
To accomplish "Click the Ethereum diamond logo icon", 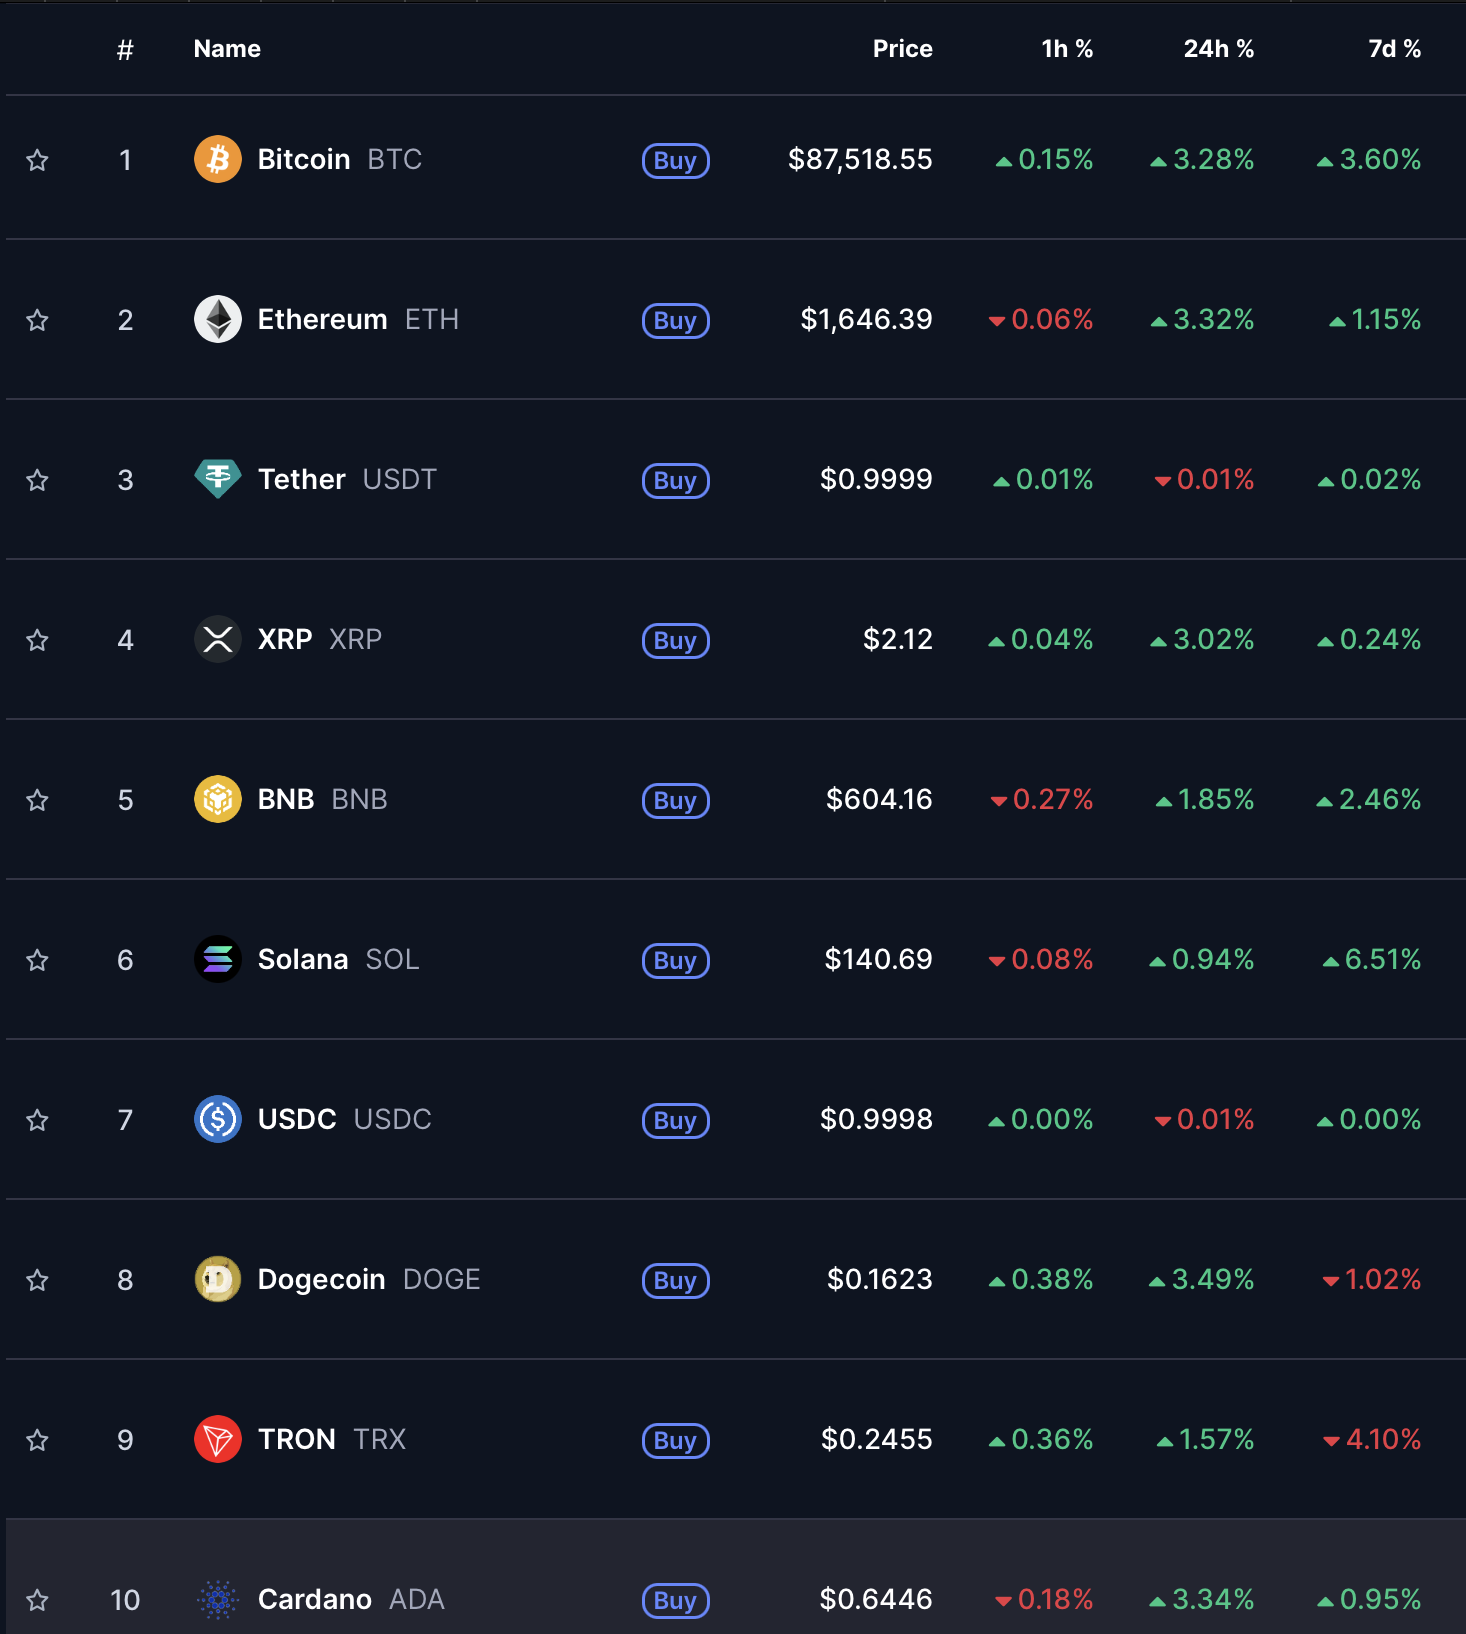I will (217, 319).
